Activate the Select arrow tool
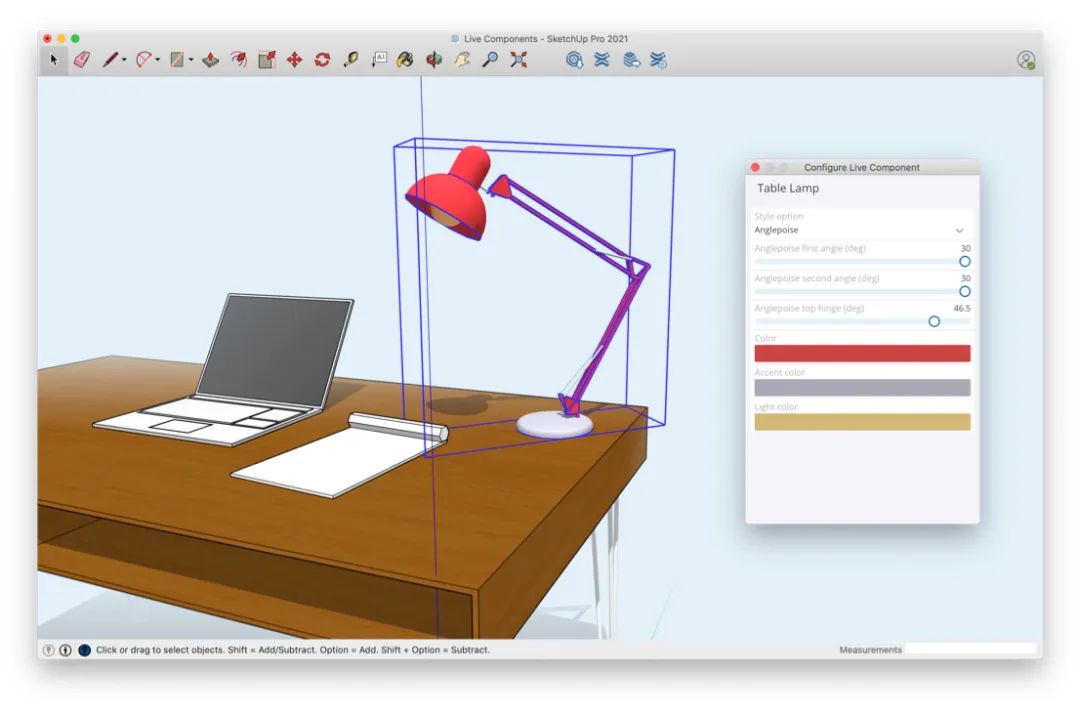 54,59
